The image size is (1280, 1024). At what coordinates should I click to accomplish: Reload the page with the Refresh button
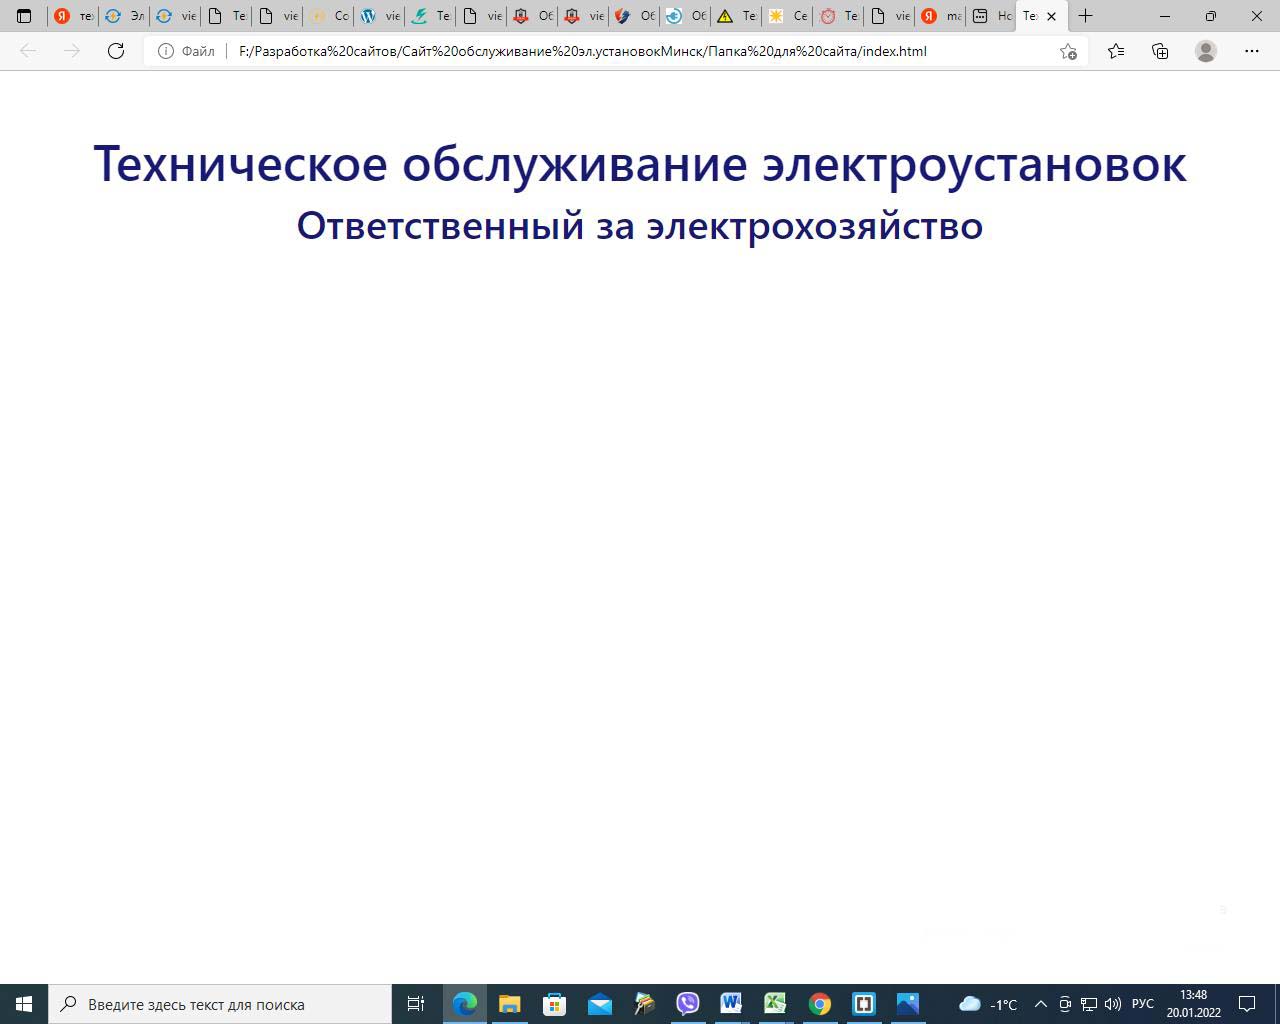116,51
